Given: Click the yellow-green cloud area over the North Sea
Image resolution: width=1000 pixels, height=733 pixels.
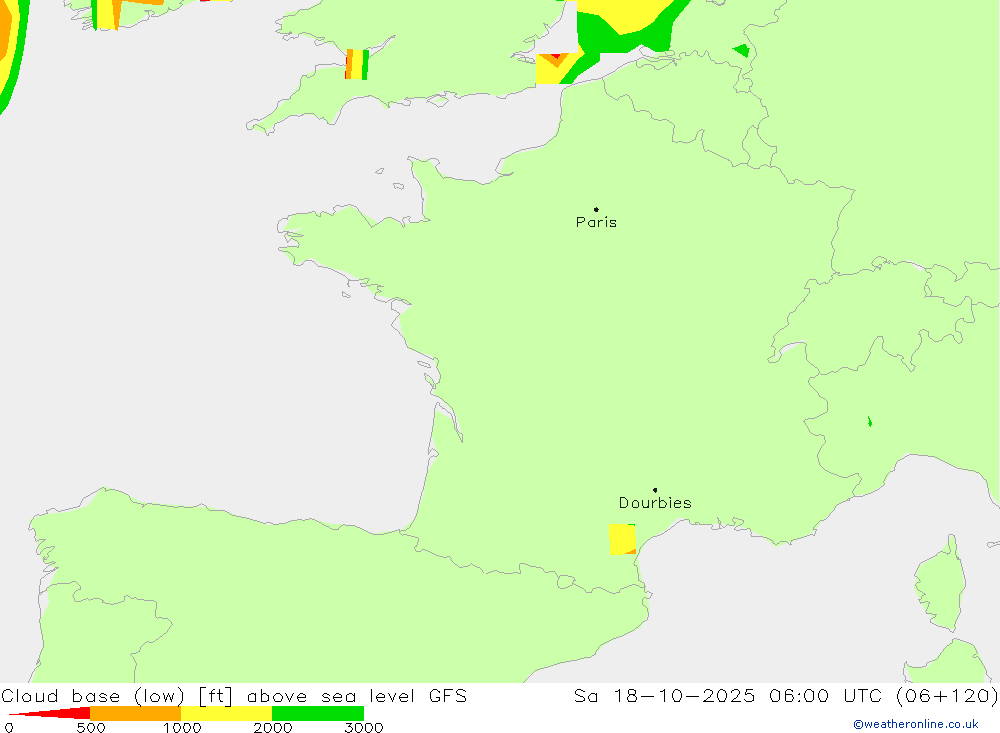Looking at the screenshot, I should [630, 18].
